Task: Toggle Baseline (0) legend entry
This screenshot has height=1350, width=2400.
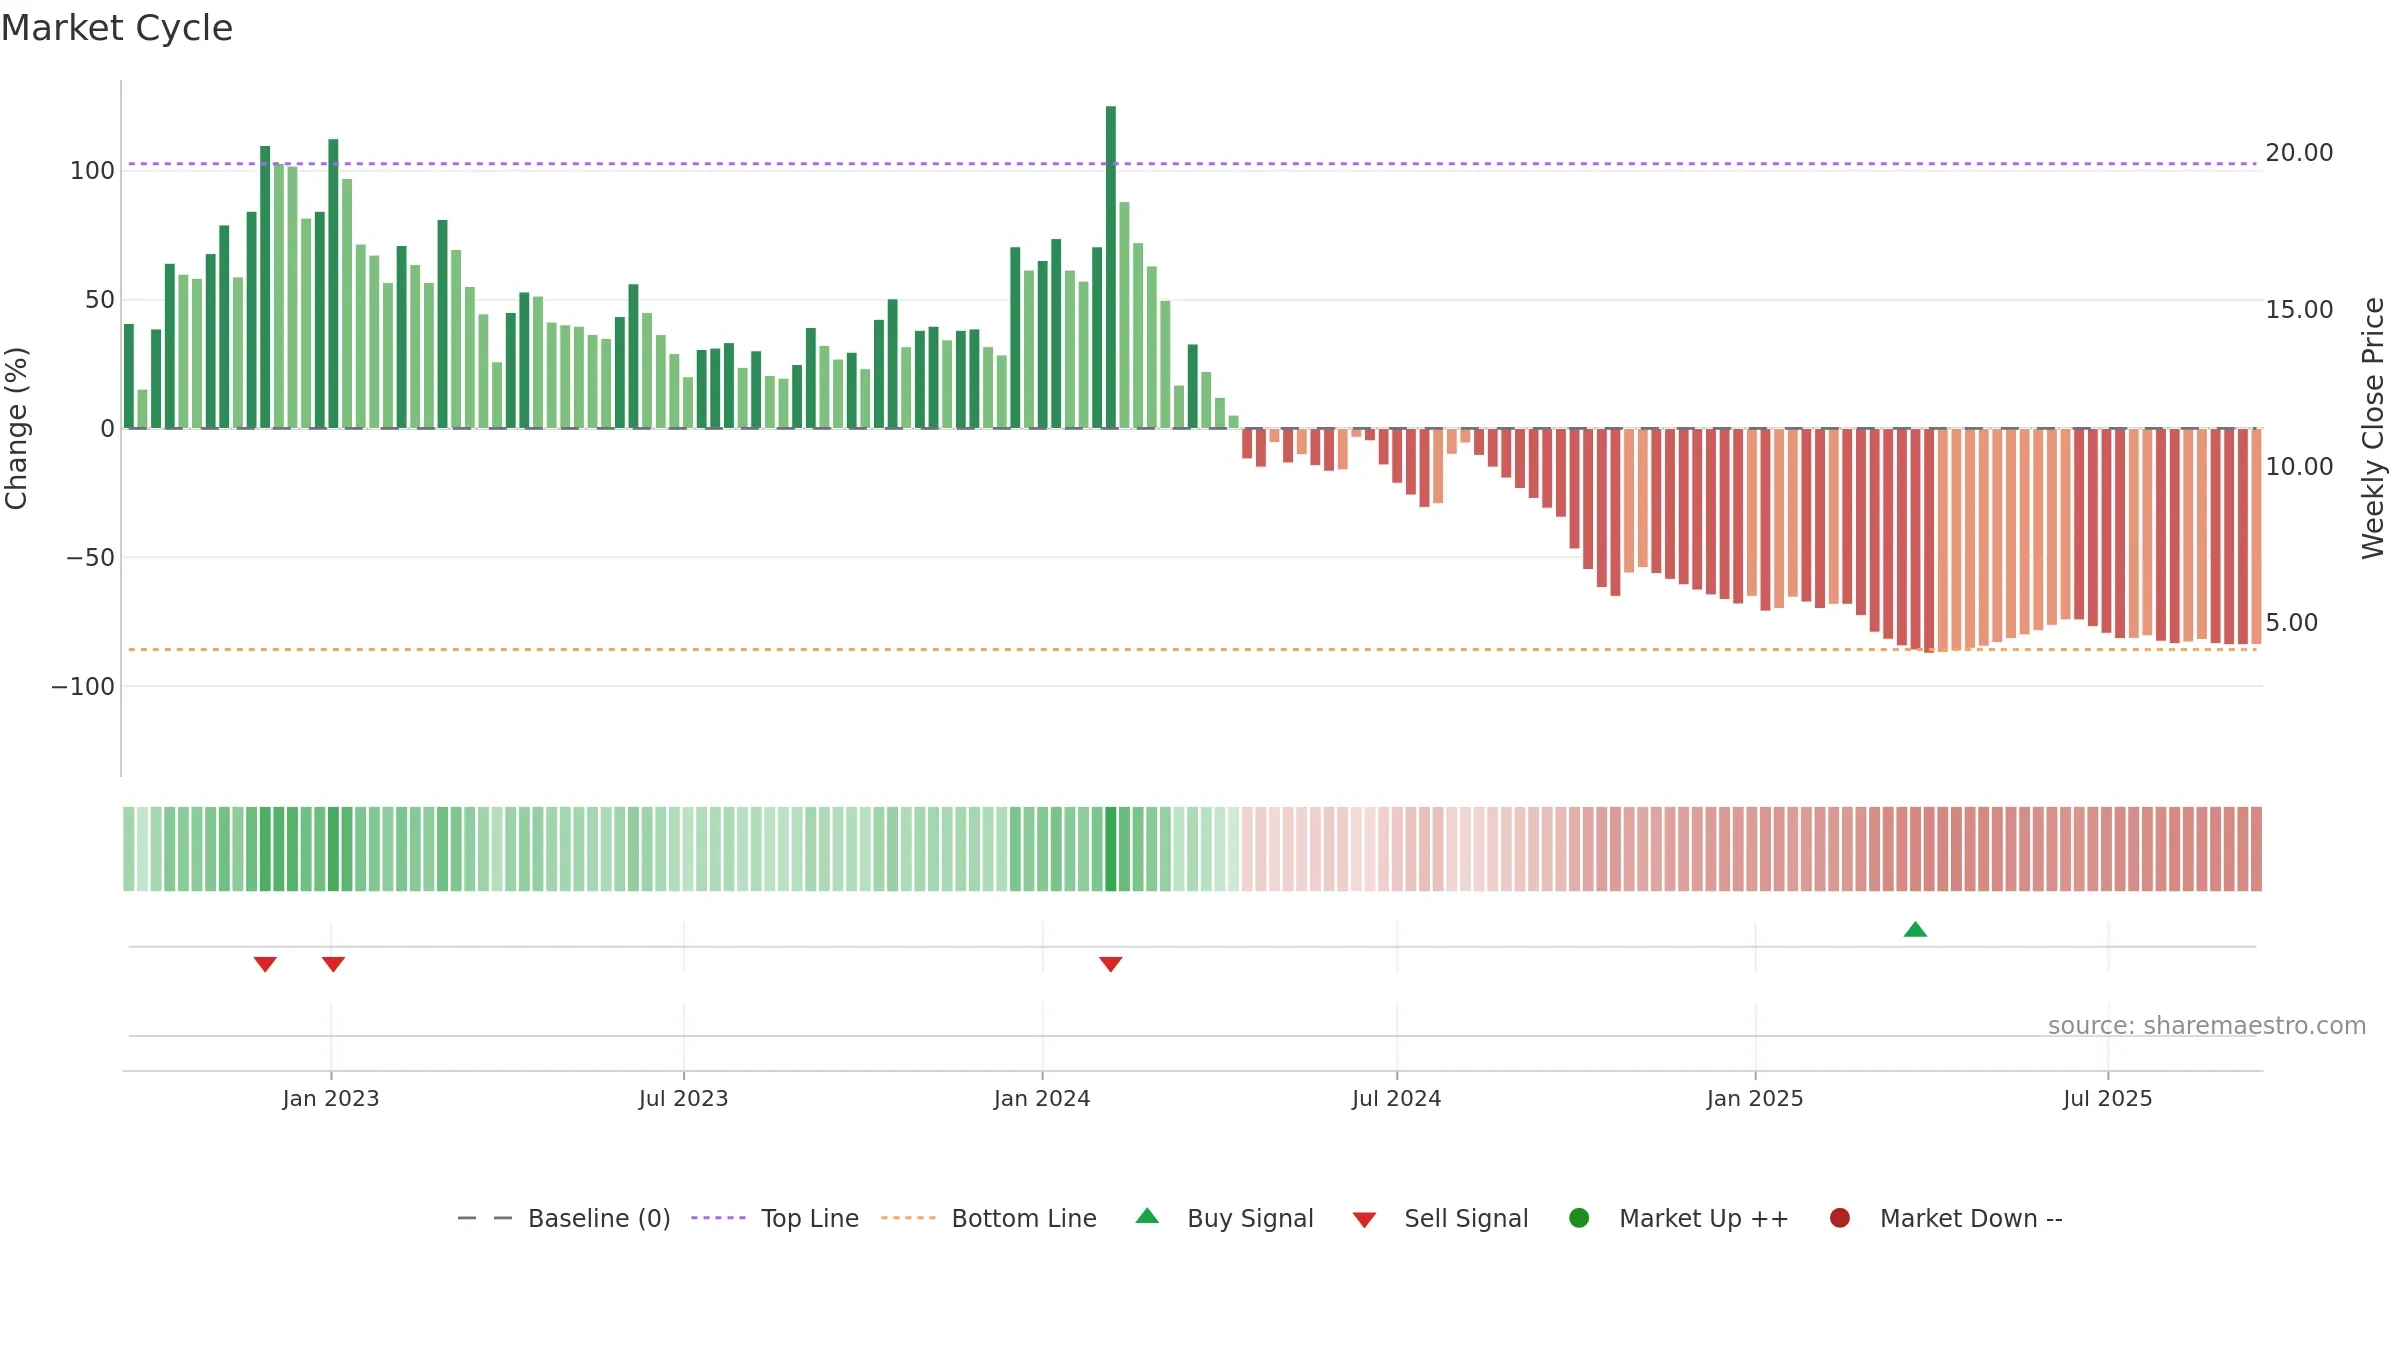Action: point(564,1218)
